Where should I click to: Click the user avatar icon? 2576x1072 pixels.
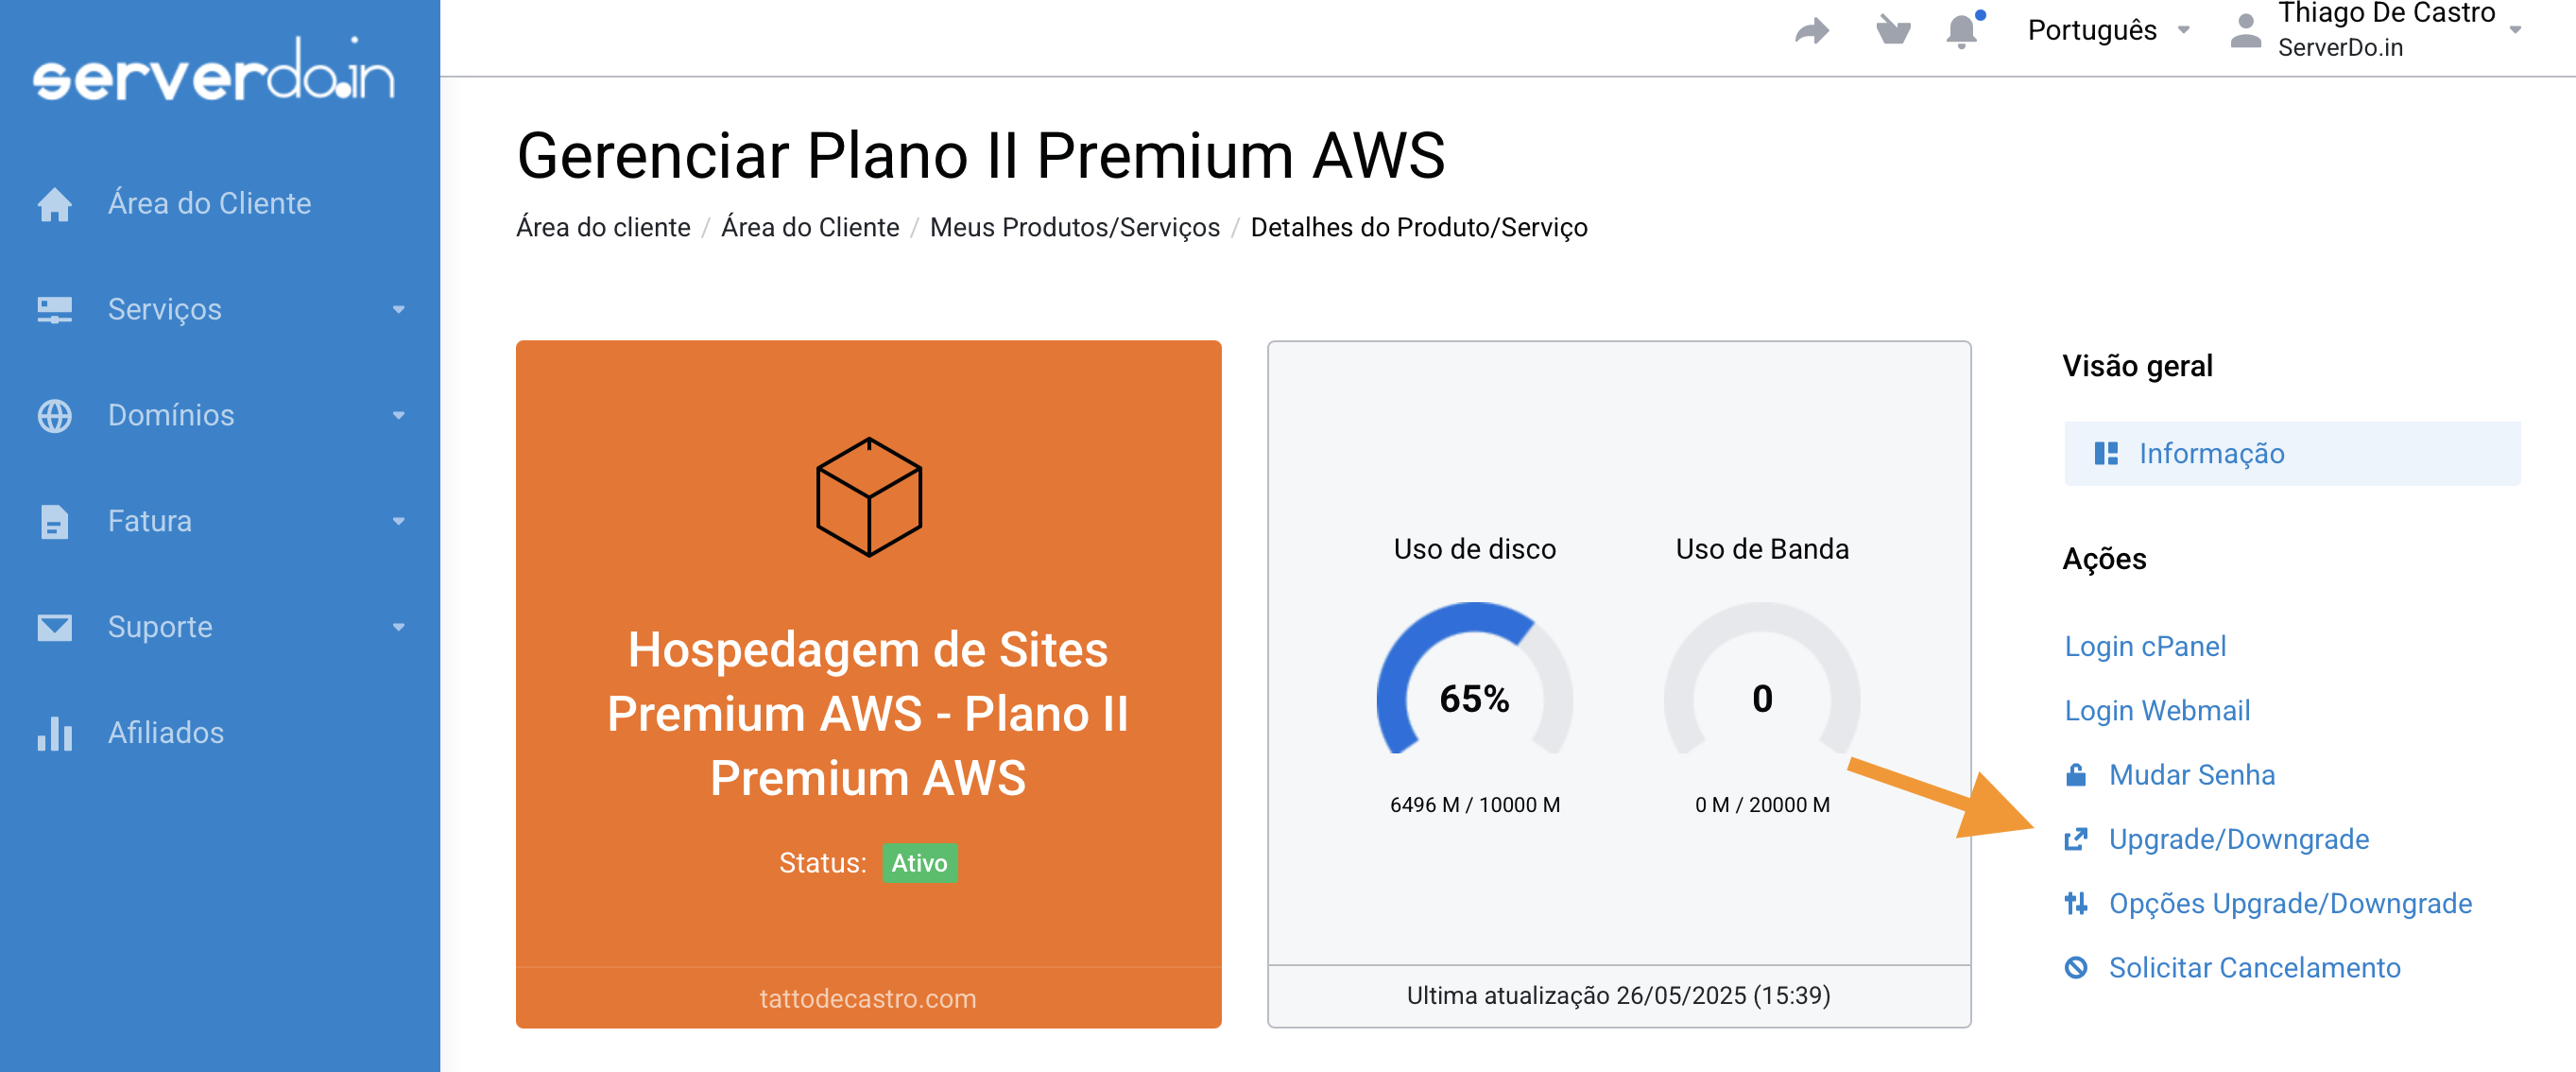(x=2246, y=30)
